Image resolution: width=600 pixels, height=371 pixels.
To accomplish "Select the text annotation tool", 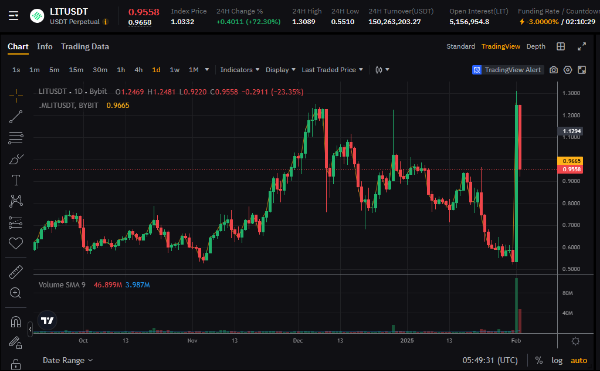I will point(16,180).
